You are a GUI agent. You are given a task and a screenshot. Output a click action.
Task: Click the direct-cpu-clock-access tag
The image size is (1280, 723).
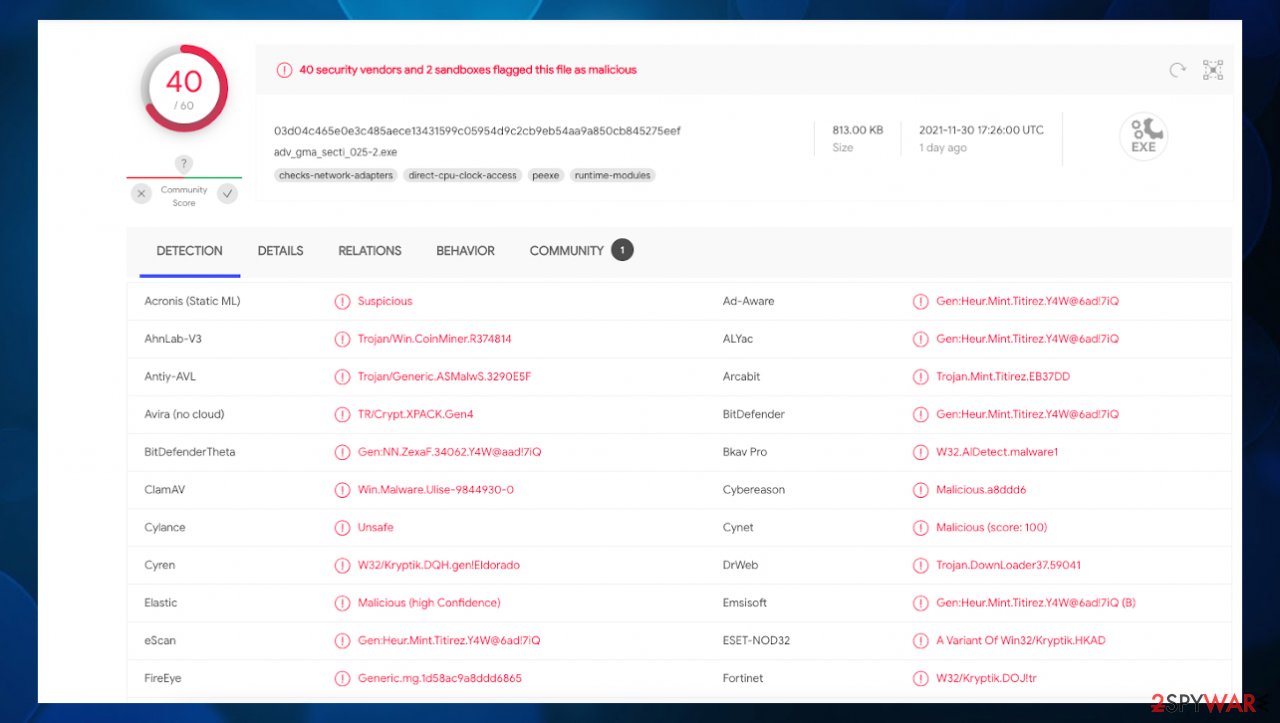click(462, 175)
